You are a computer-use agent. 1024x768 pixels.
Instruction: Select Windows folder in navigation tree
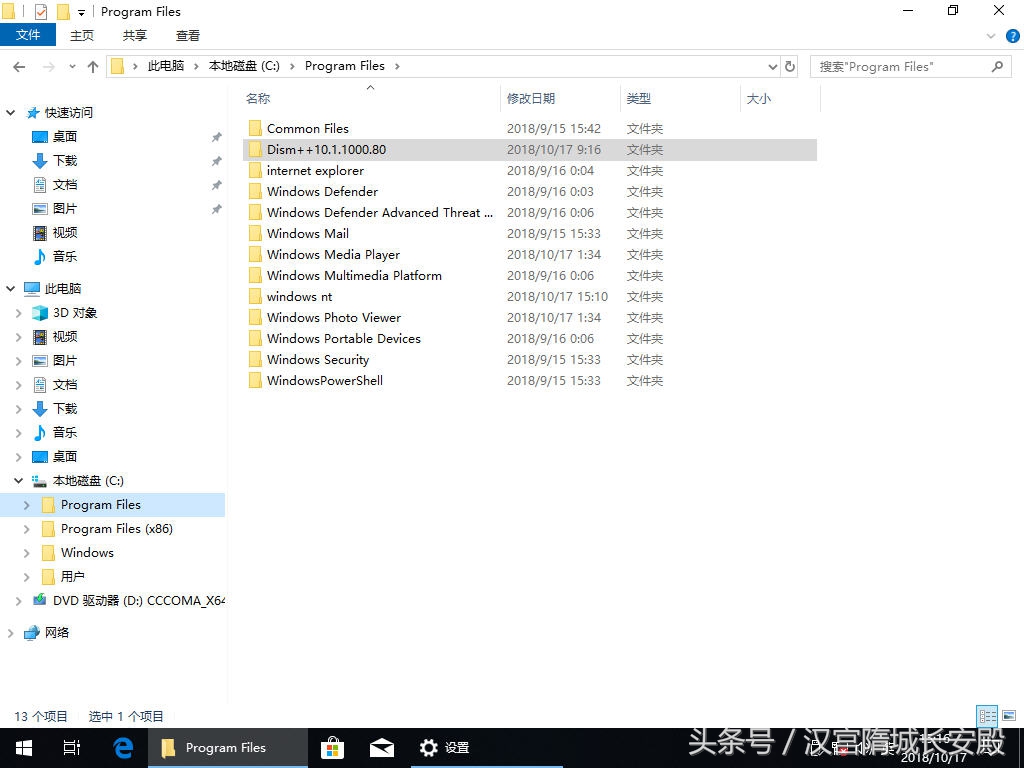[x=87, y=553]
